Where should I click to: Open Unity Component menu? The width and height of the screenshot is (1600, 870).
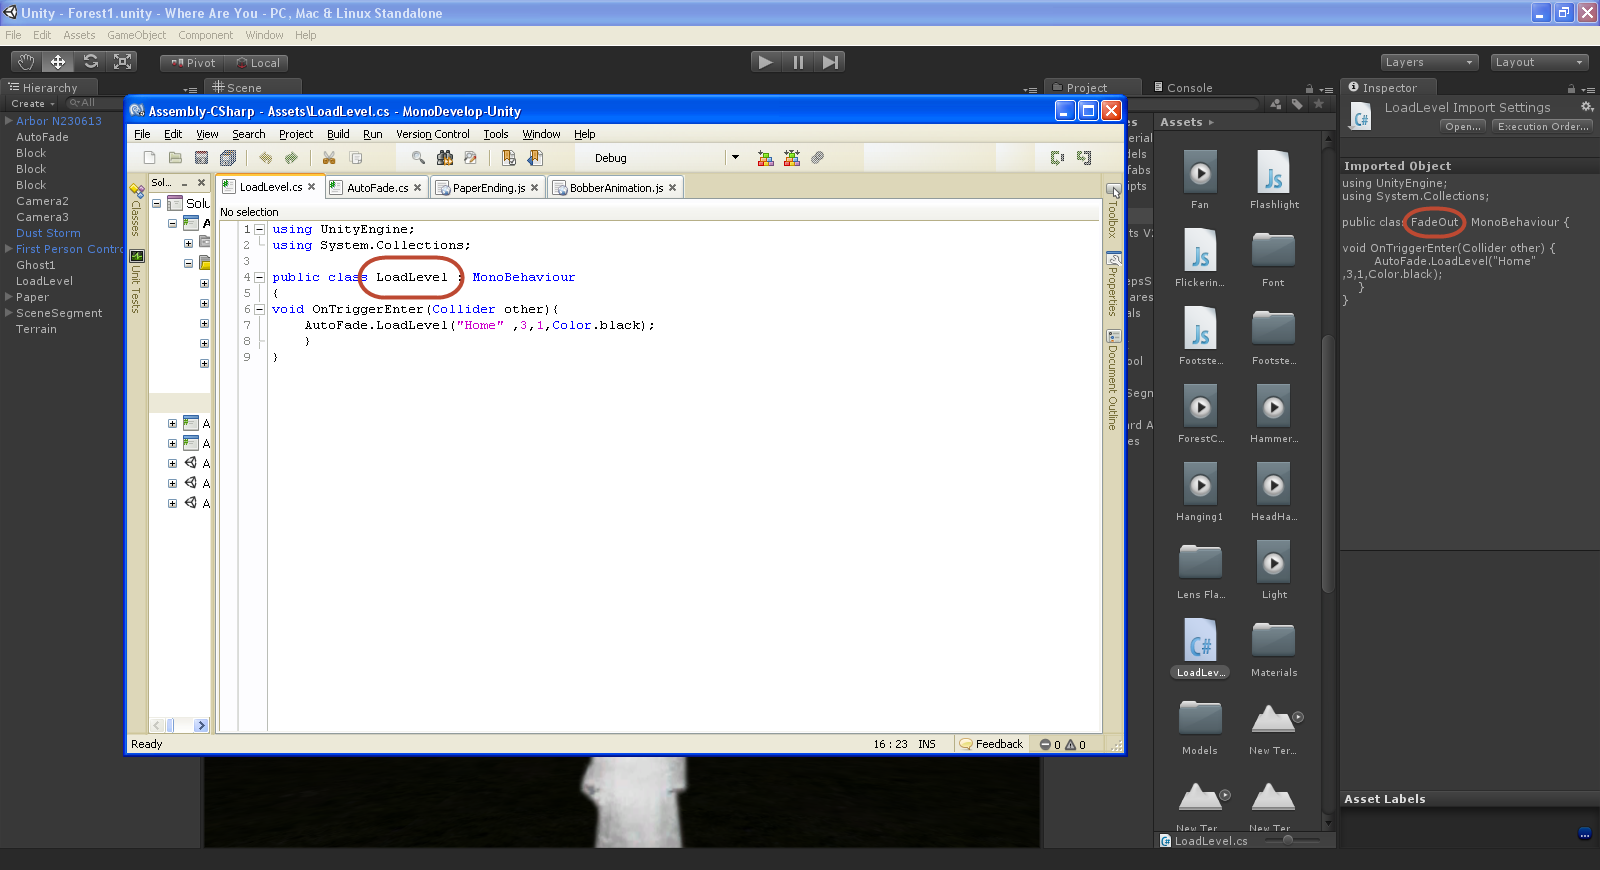[x=206, y=35]
